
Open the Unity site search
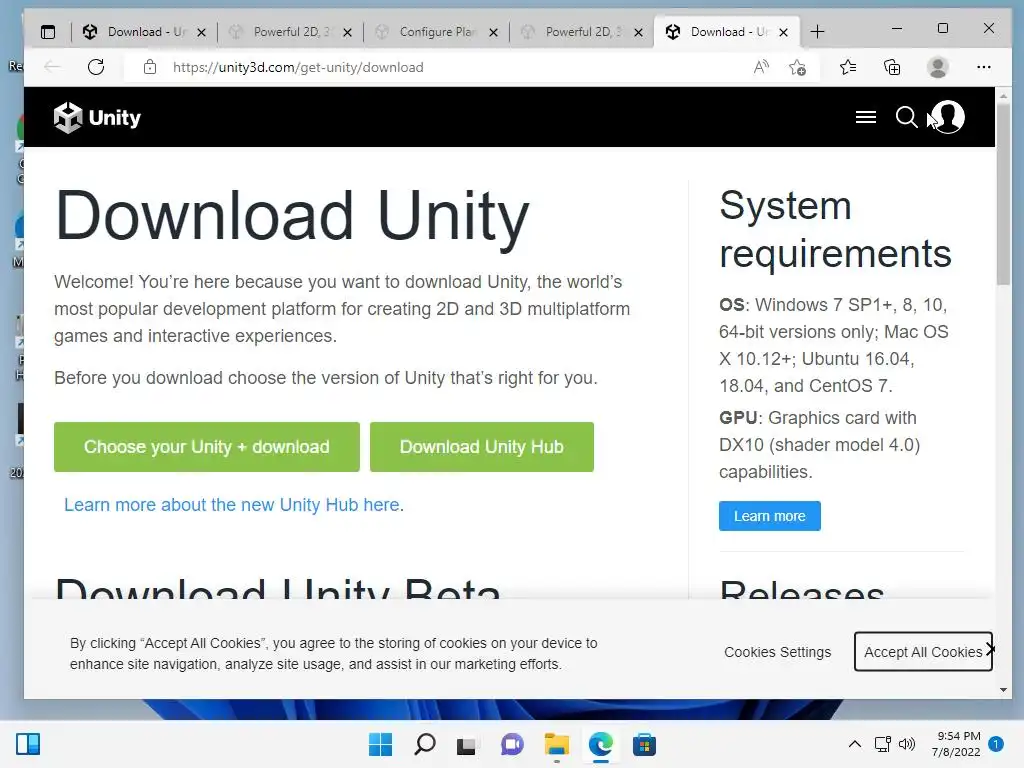pyautogui.click(x=906, y=117)
